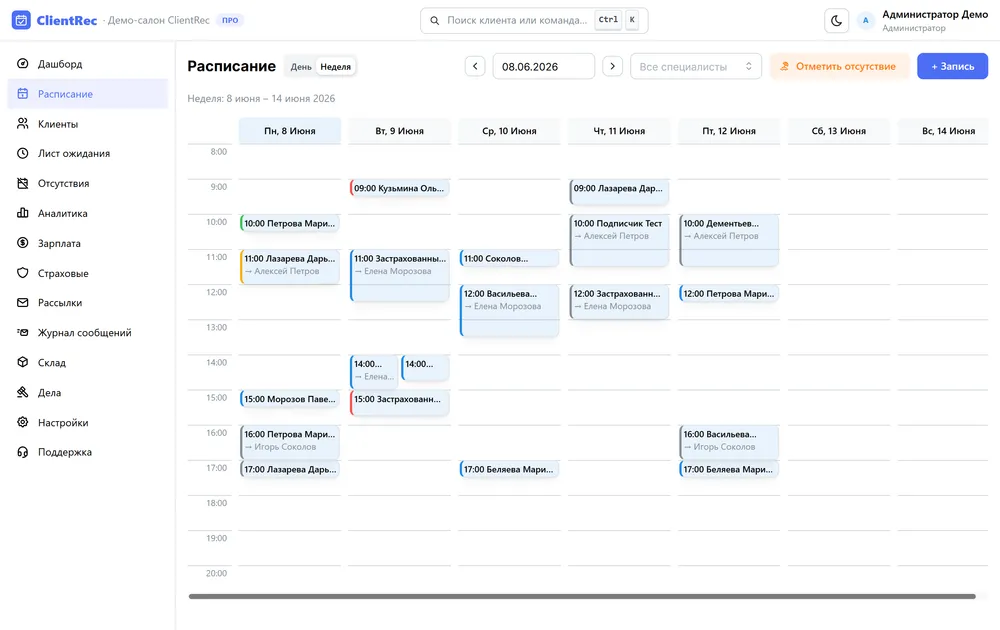Click the ClientRec logo icon
1000x630 pixels.
(21, 20)
